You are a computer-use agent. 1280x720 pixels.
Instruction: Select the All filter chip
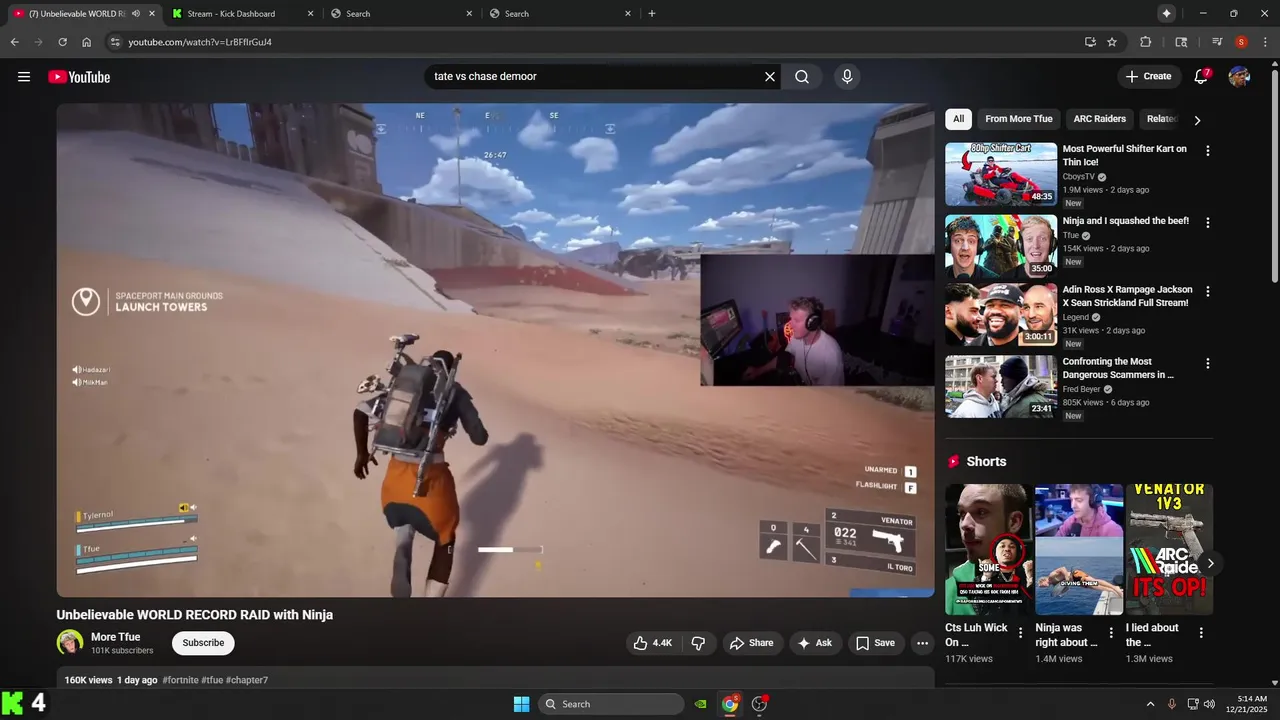coord(958,119)
